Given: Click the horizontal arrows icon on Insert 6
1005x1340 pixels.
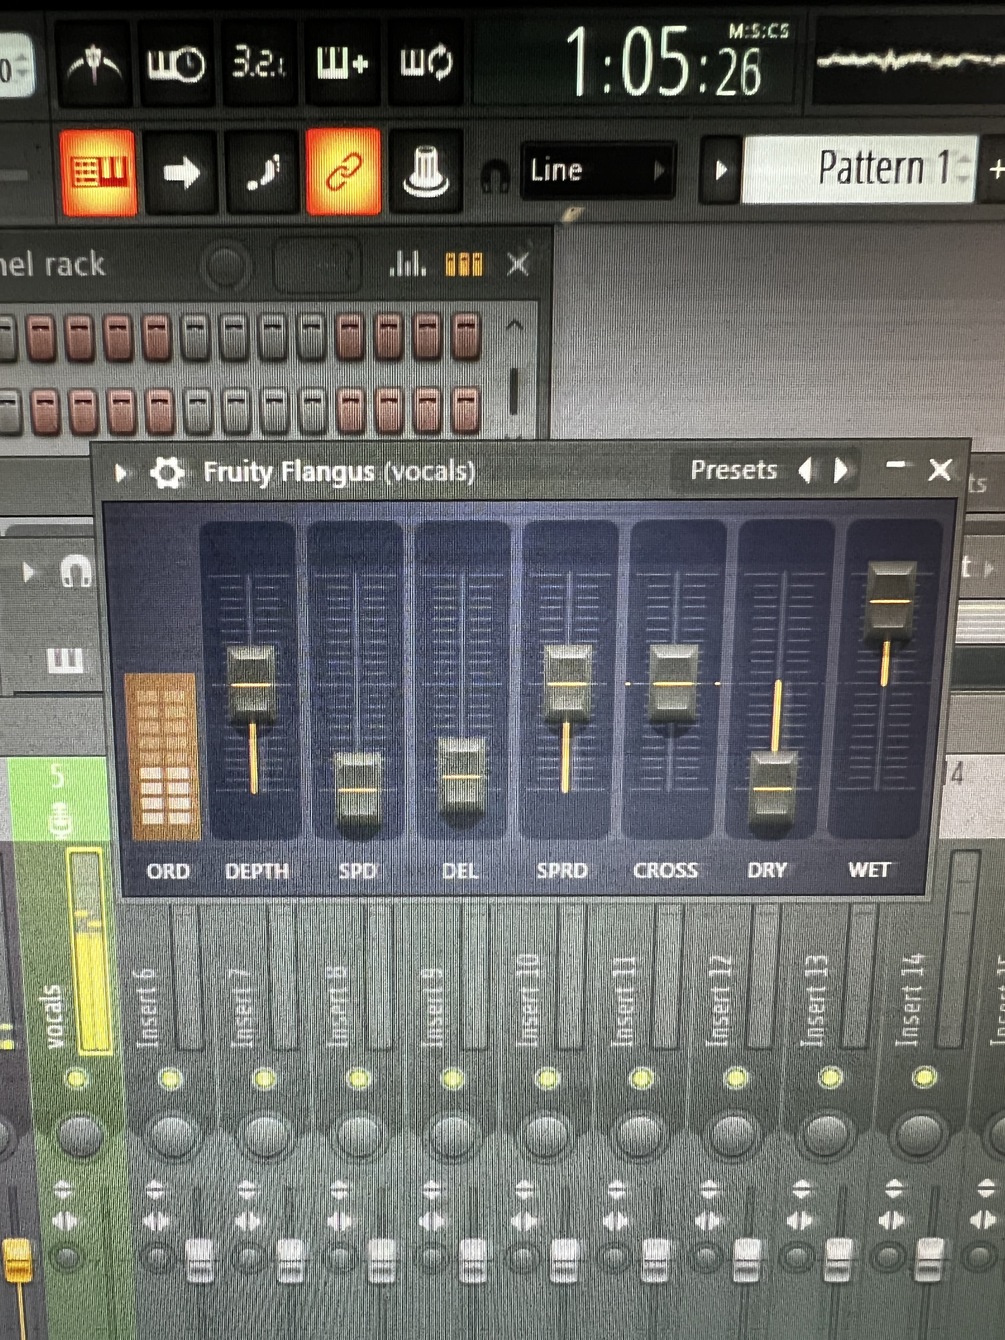Looking at the screenshot, I should click(x=155, y=1221).
